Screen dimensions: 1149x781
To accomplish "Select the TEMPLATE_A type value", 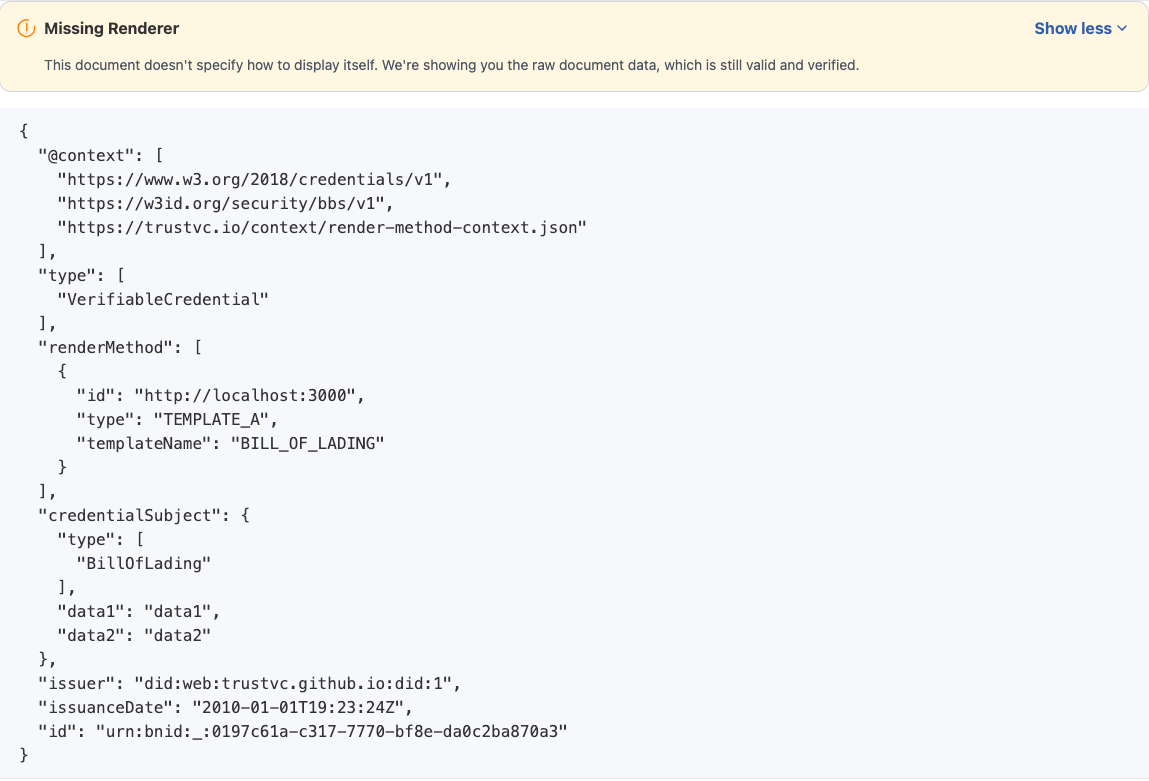I will click(213, 419).
